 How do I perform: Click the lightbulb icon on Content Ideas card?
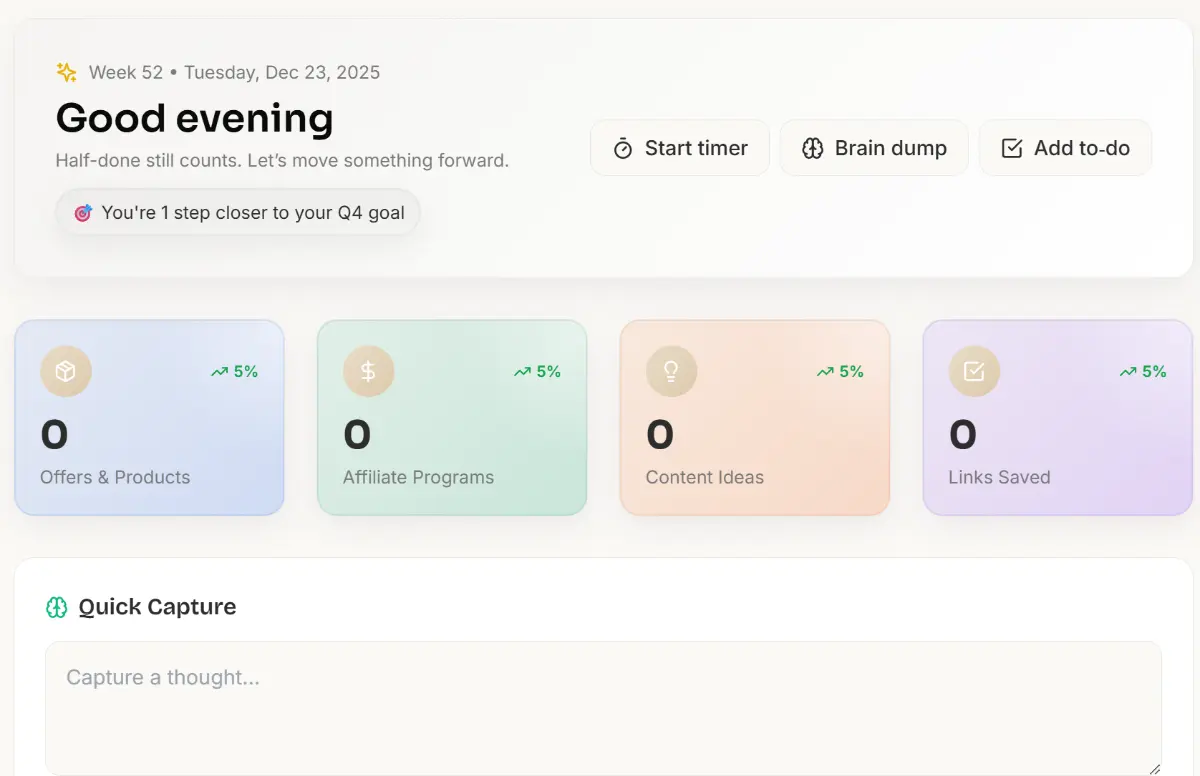point(670,371)
